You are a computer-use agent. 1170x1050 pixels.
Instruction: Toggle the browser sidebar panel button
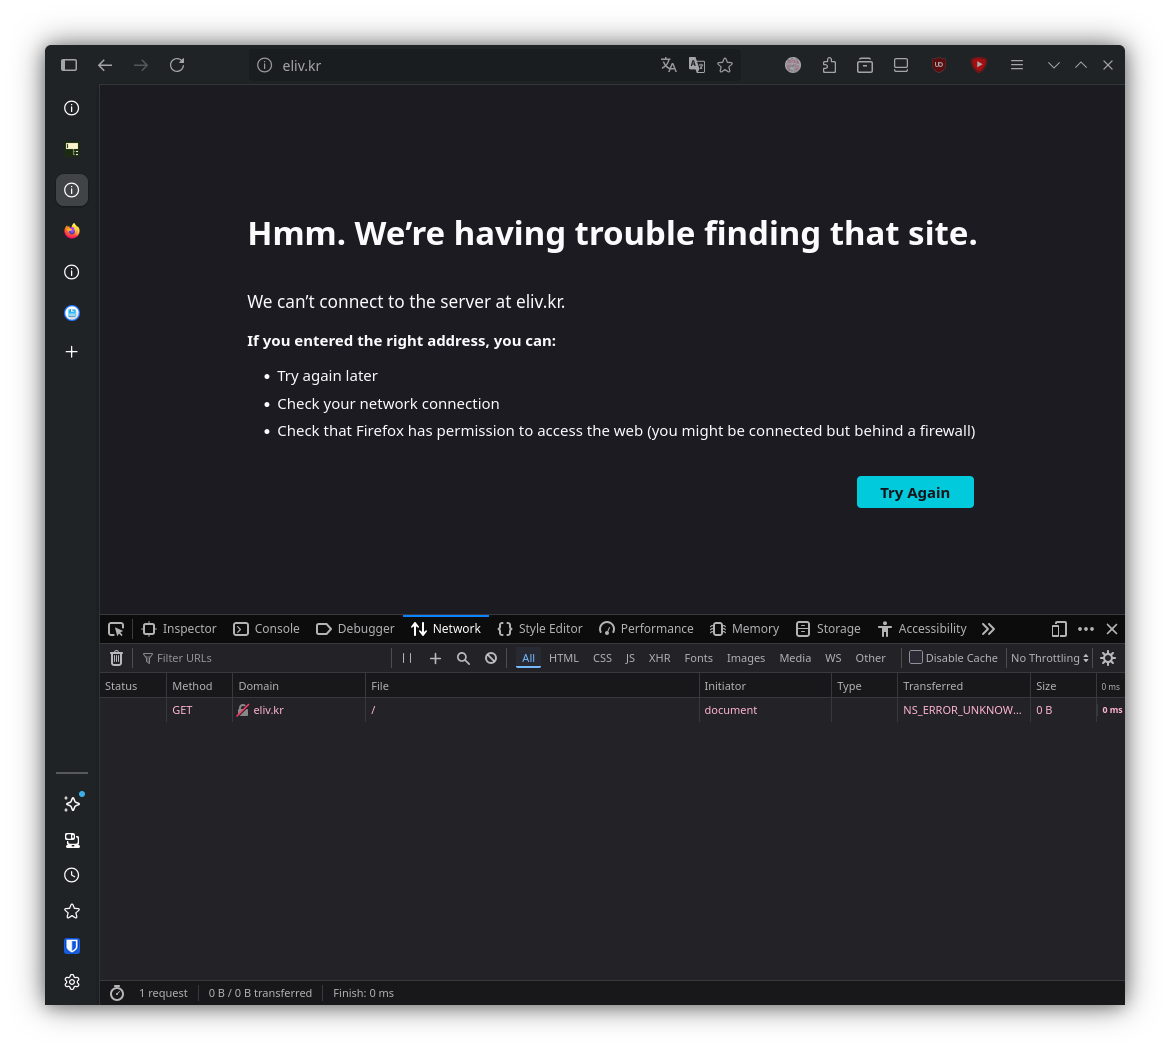point(69,65)
